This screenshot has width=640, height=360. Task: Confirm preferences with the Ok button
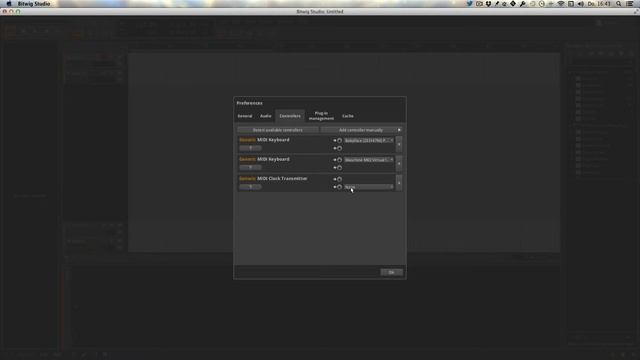[391, 272]
